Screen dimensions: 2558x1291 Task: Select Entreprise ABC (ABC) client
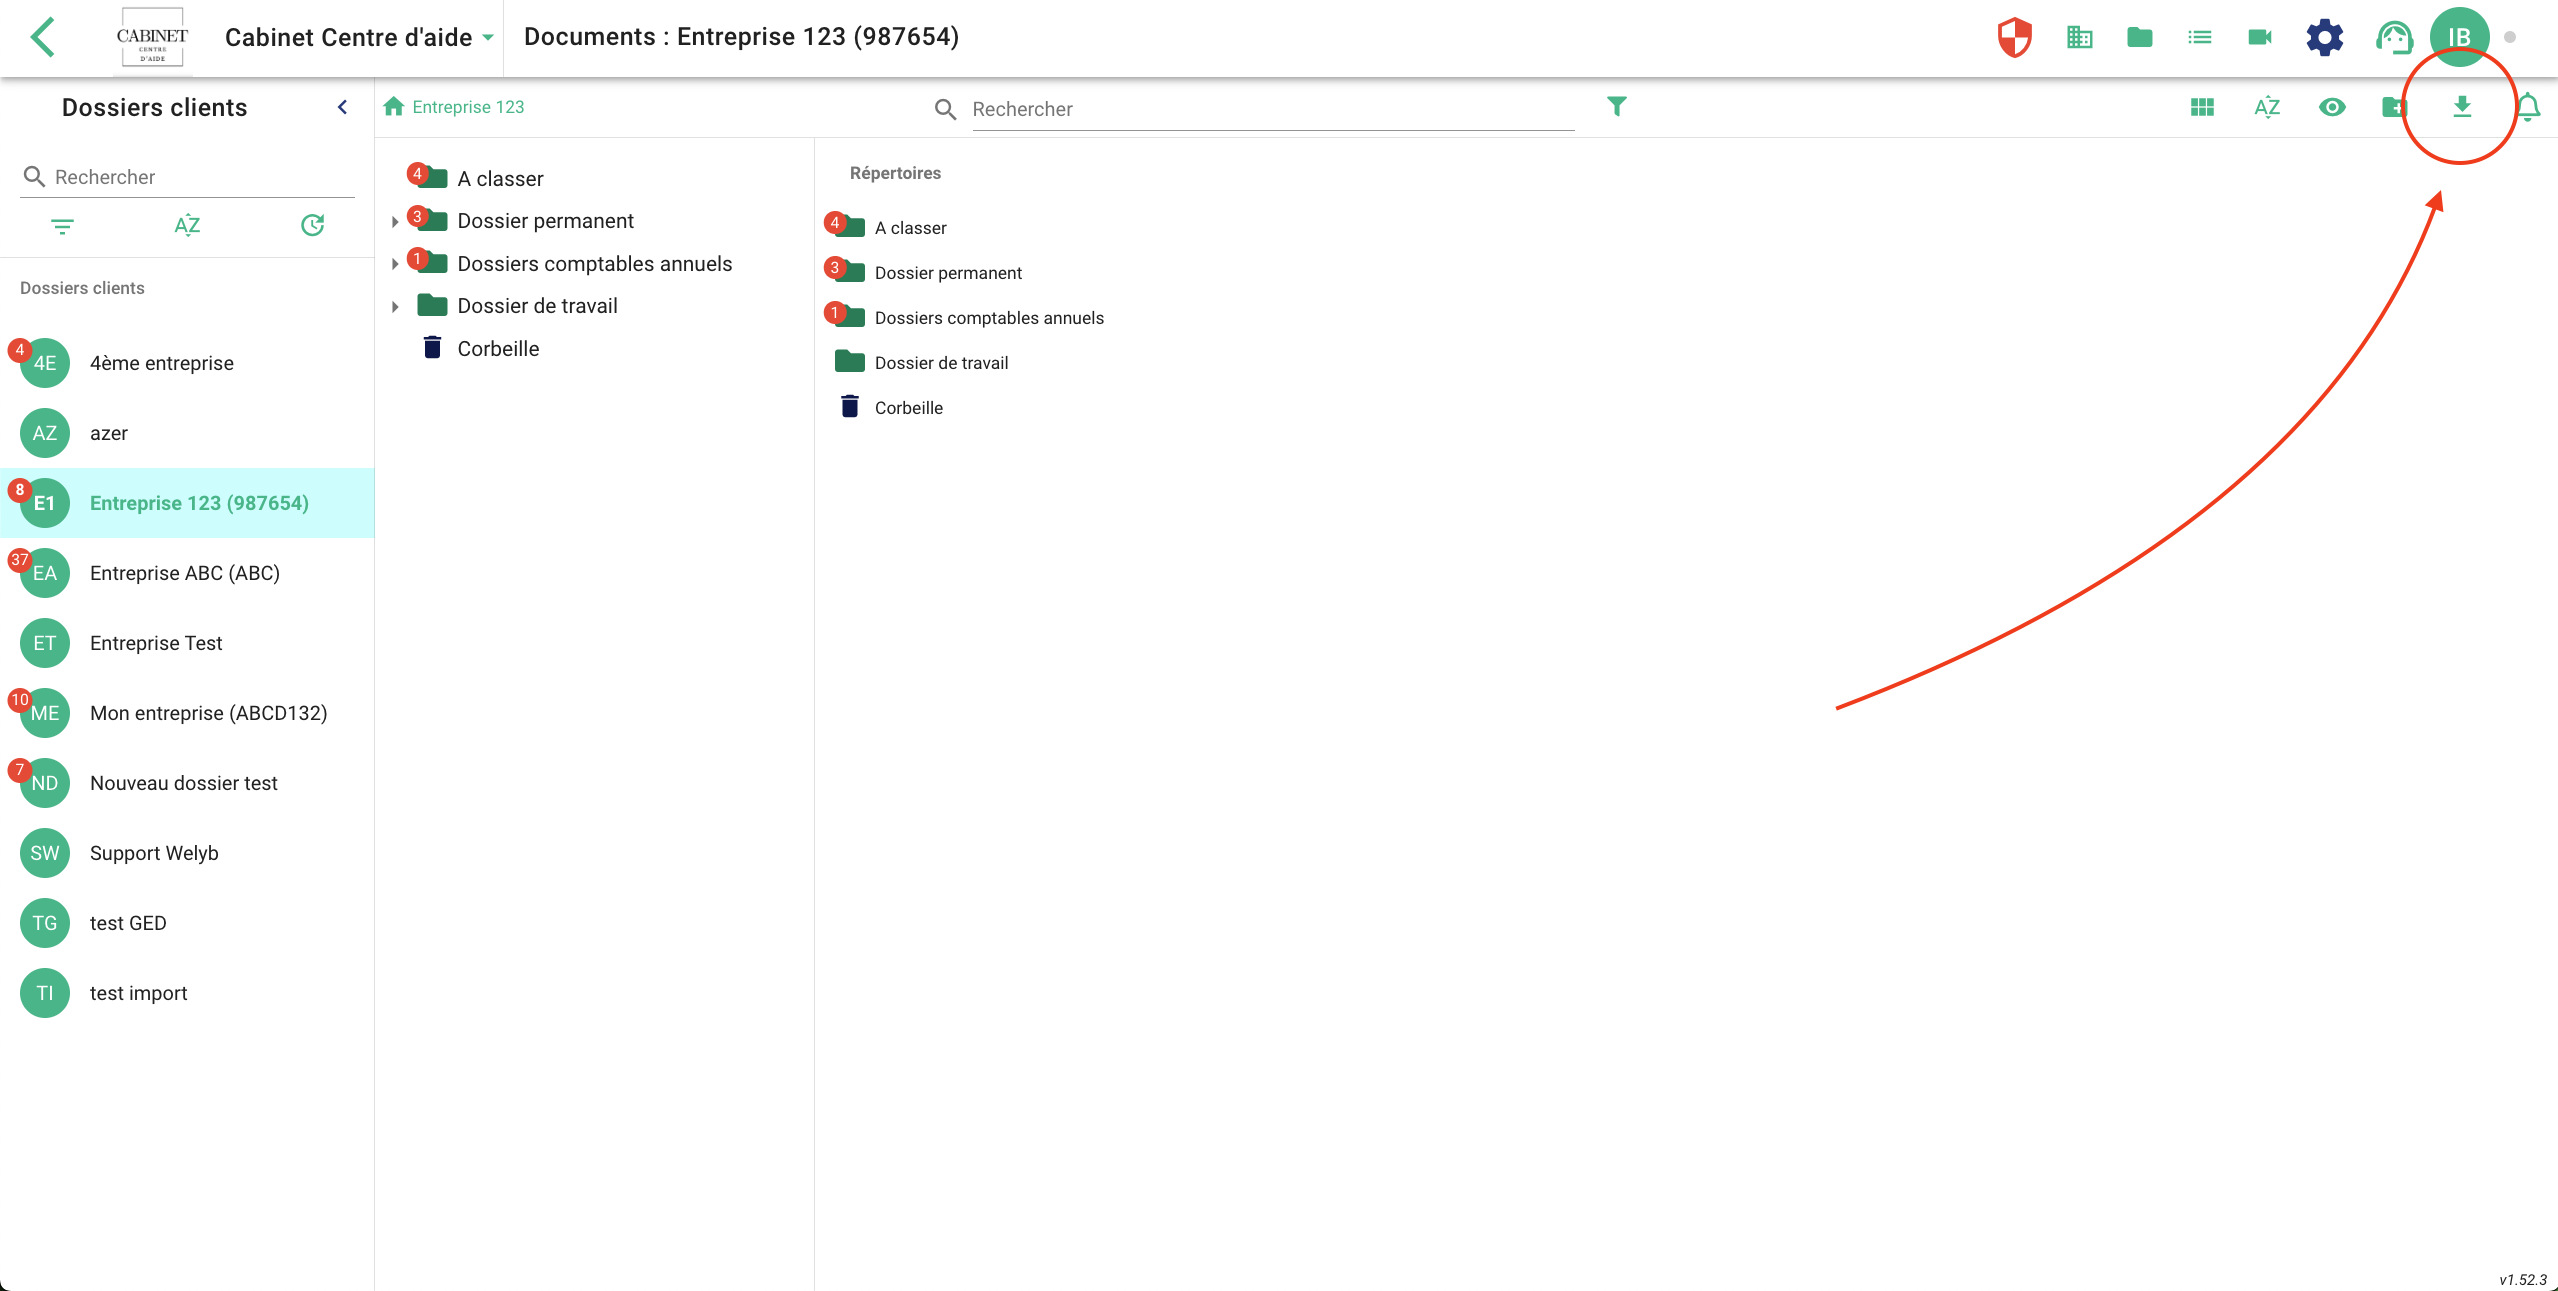click(187, 573)
